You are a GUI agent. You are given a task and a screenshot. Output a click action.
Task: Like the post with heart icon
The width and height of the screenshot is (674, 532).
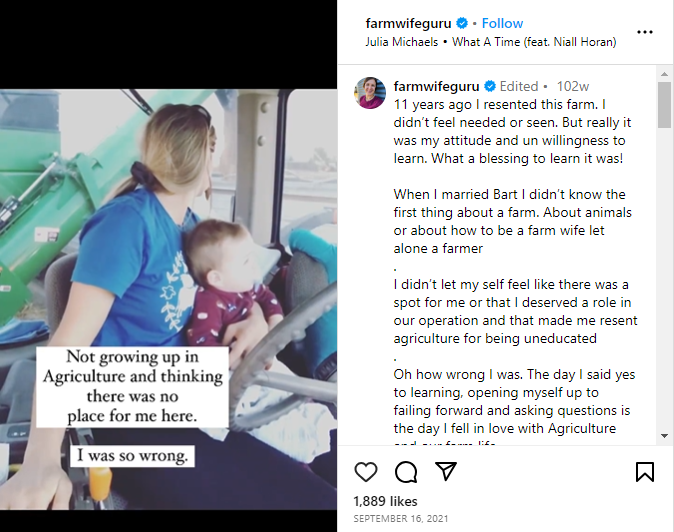(367, 471)
